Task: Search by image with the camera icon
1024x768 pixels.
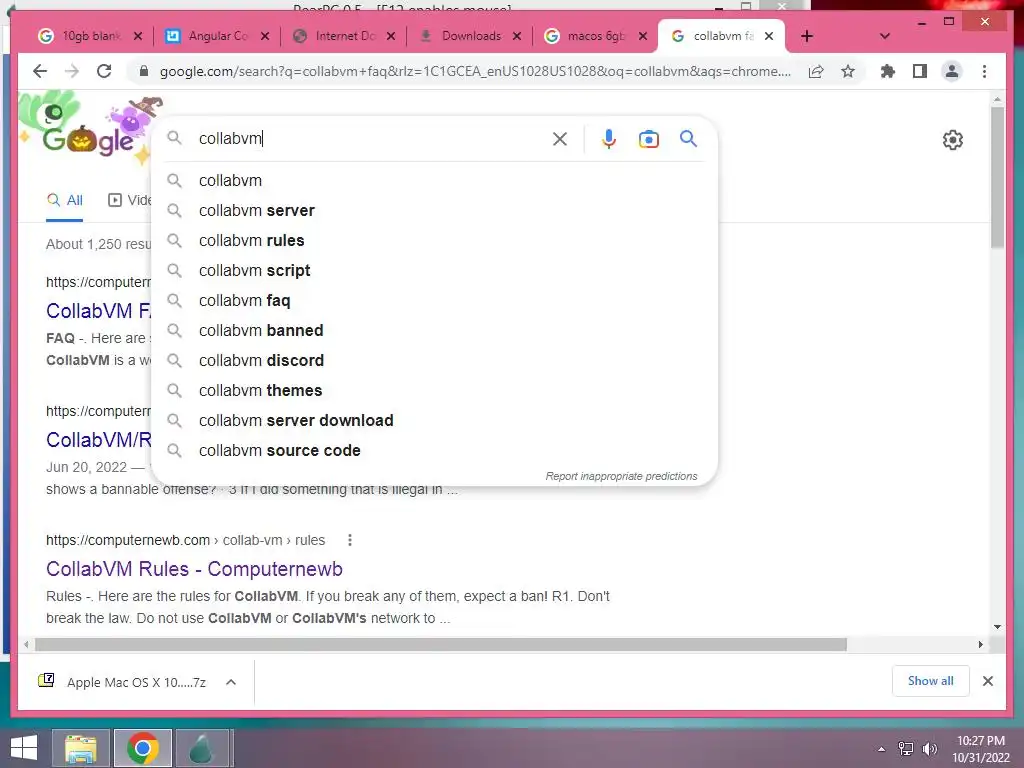Action: coord(648,139)
